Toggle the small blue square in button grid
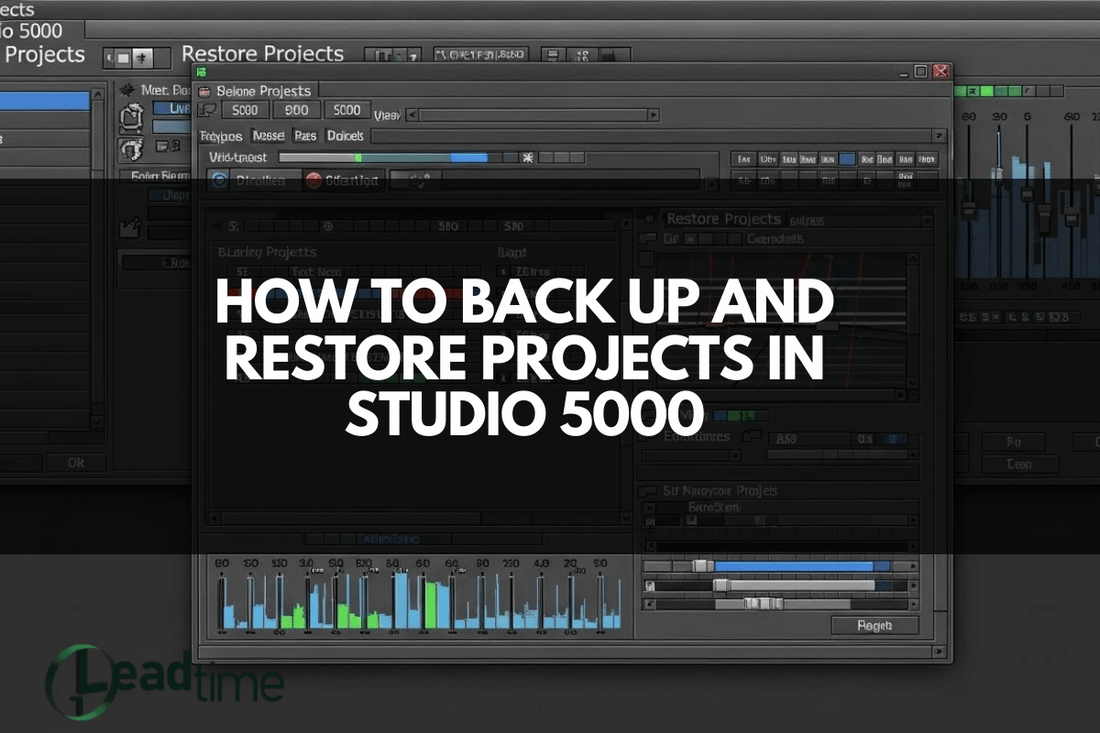This screenshot has height=733, width=1100. [848, 159]
